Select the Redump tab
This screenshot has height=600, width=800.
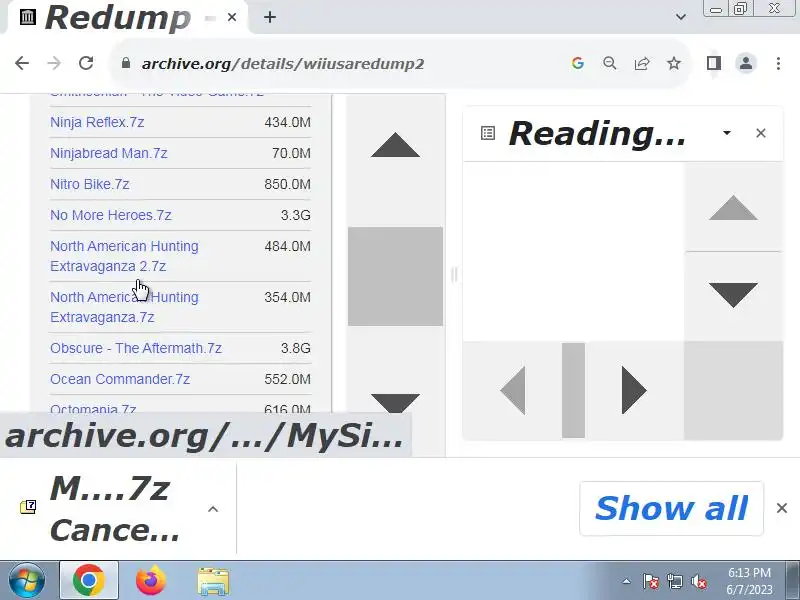pos(125,17)
